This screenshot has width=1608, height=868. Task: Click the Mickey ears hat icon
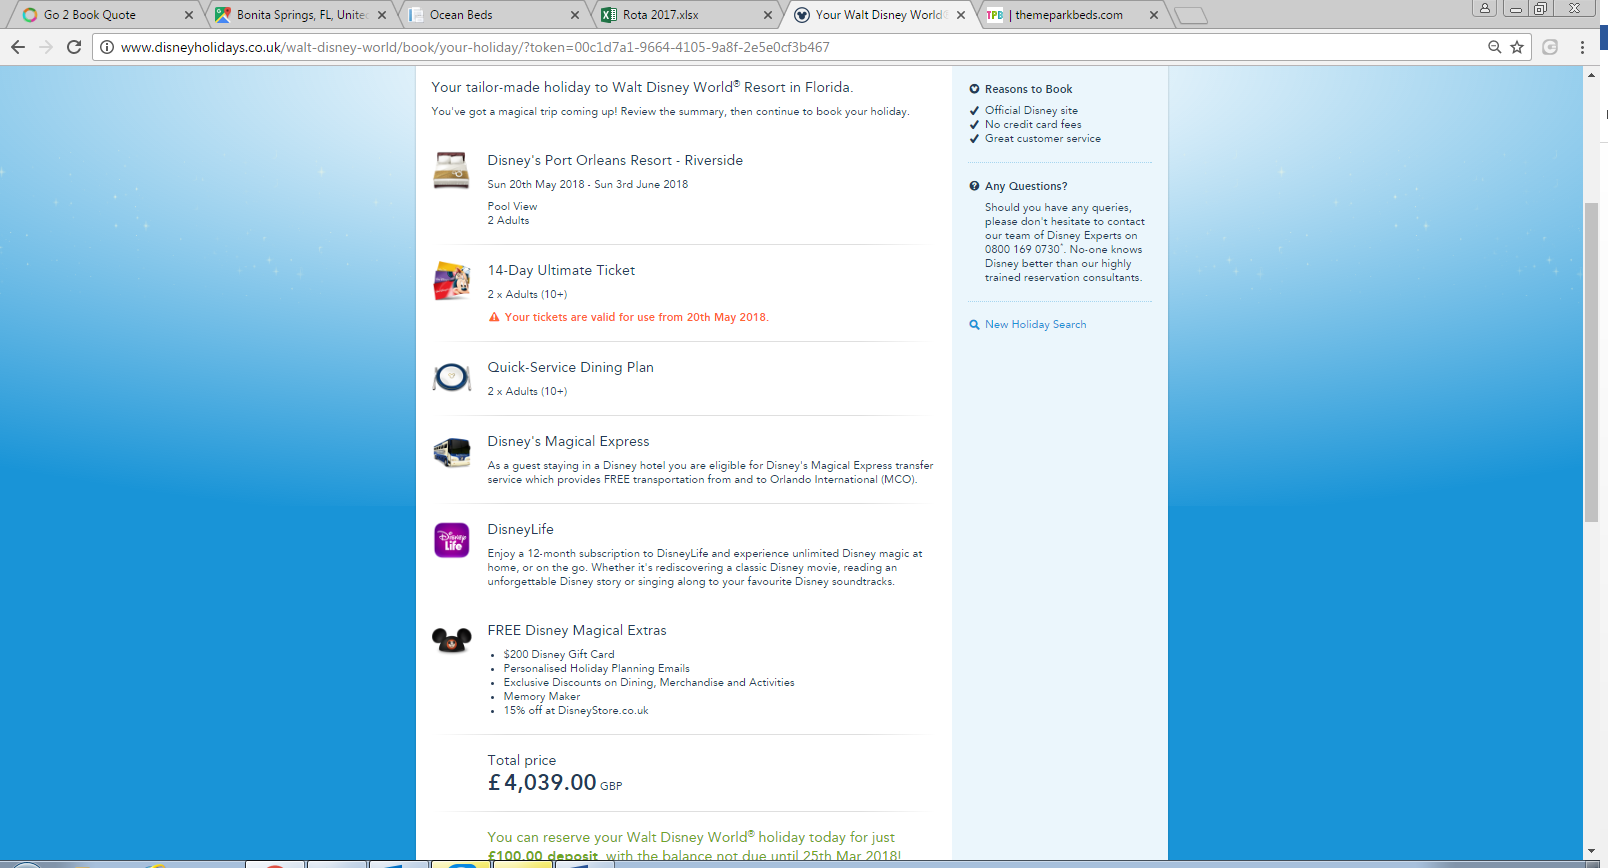(451, 640)
